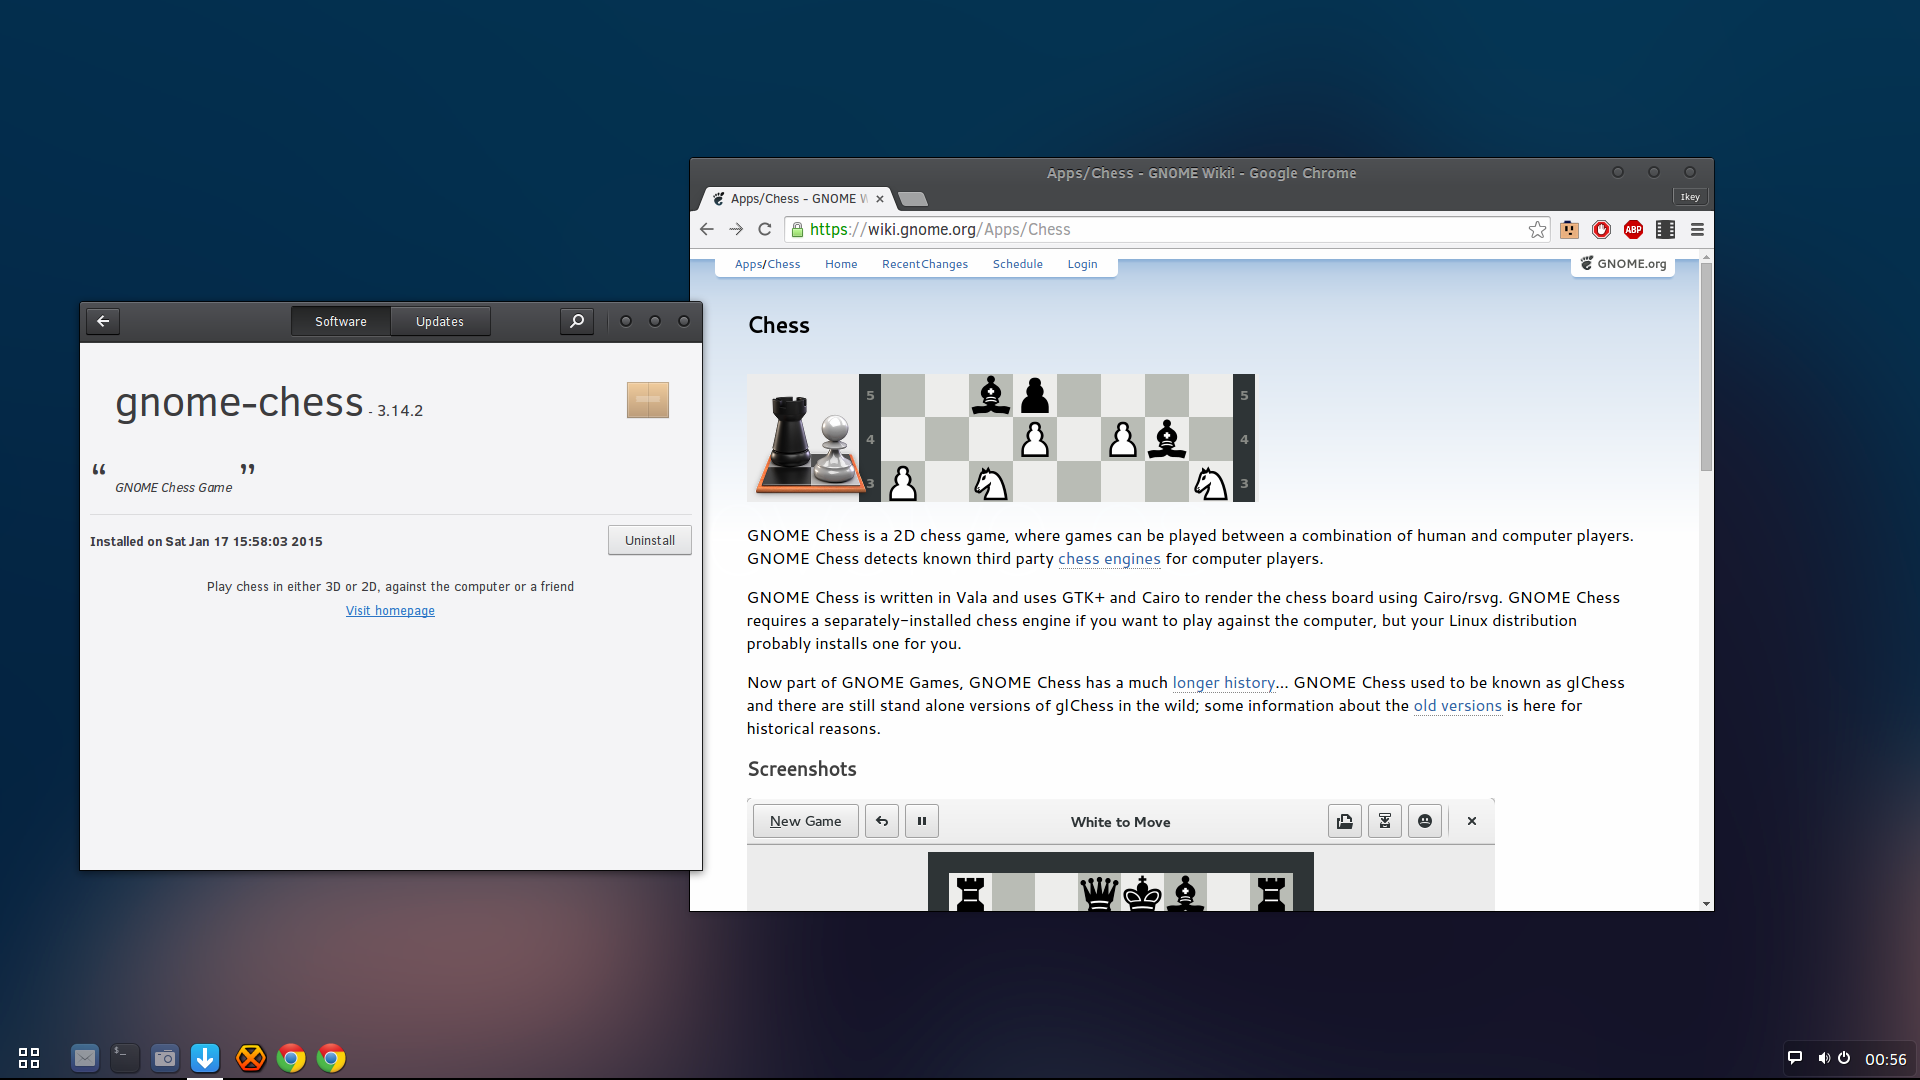1920x1080 pixels.
Task: Open camera app in panel
Action: (165, 1057)
